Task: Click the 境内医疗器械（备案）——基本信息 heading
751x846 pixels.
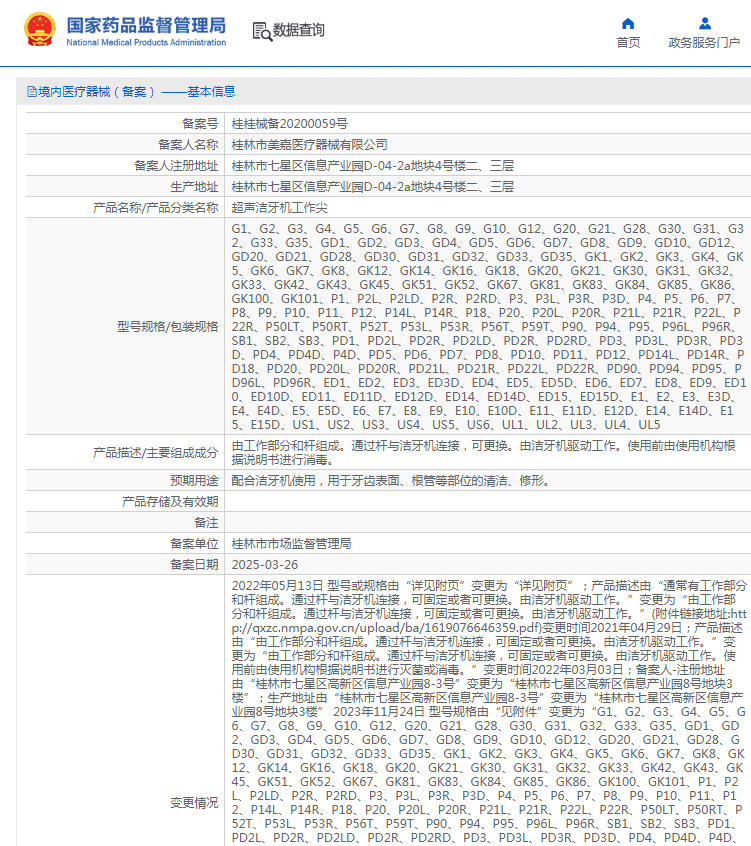Action: [x=136, y=92]
